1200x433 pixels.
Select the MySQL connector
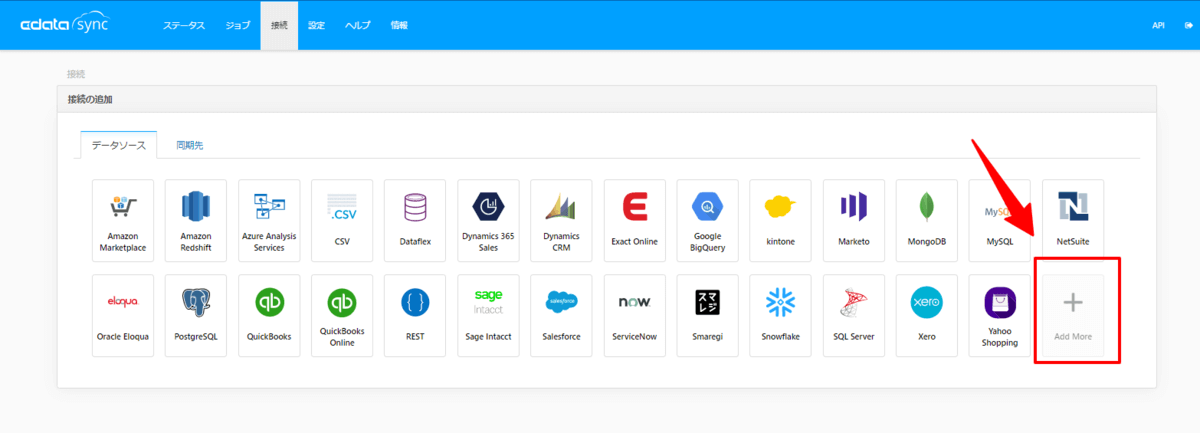(x=1000, y=220)
